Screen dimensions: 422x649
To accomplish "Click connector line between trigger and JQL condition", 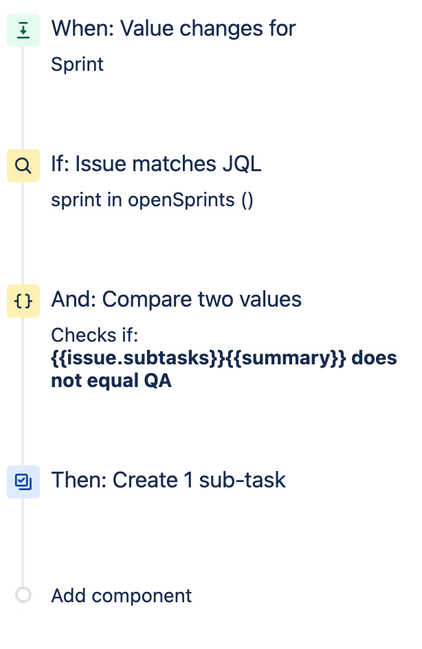I will coord(23,98).
